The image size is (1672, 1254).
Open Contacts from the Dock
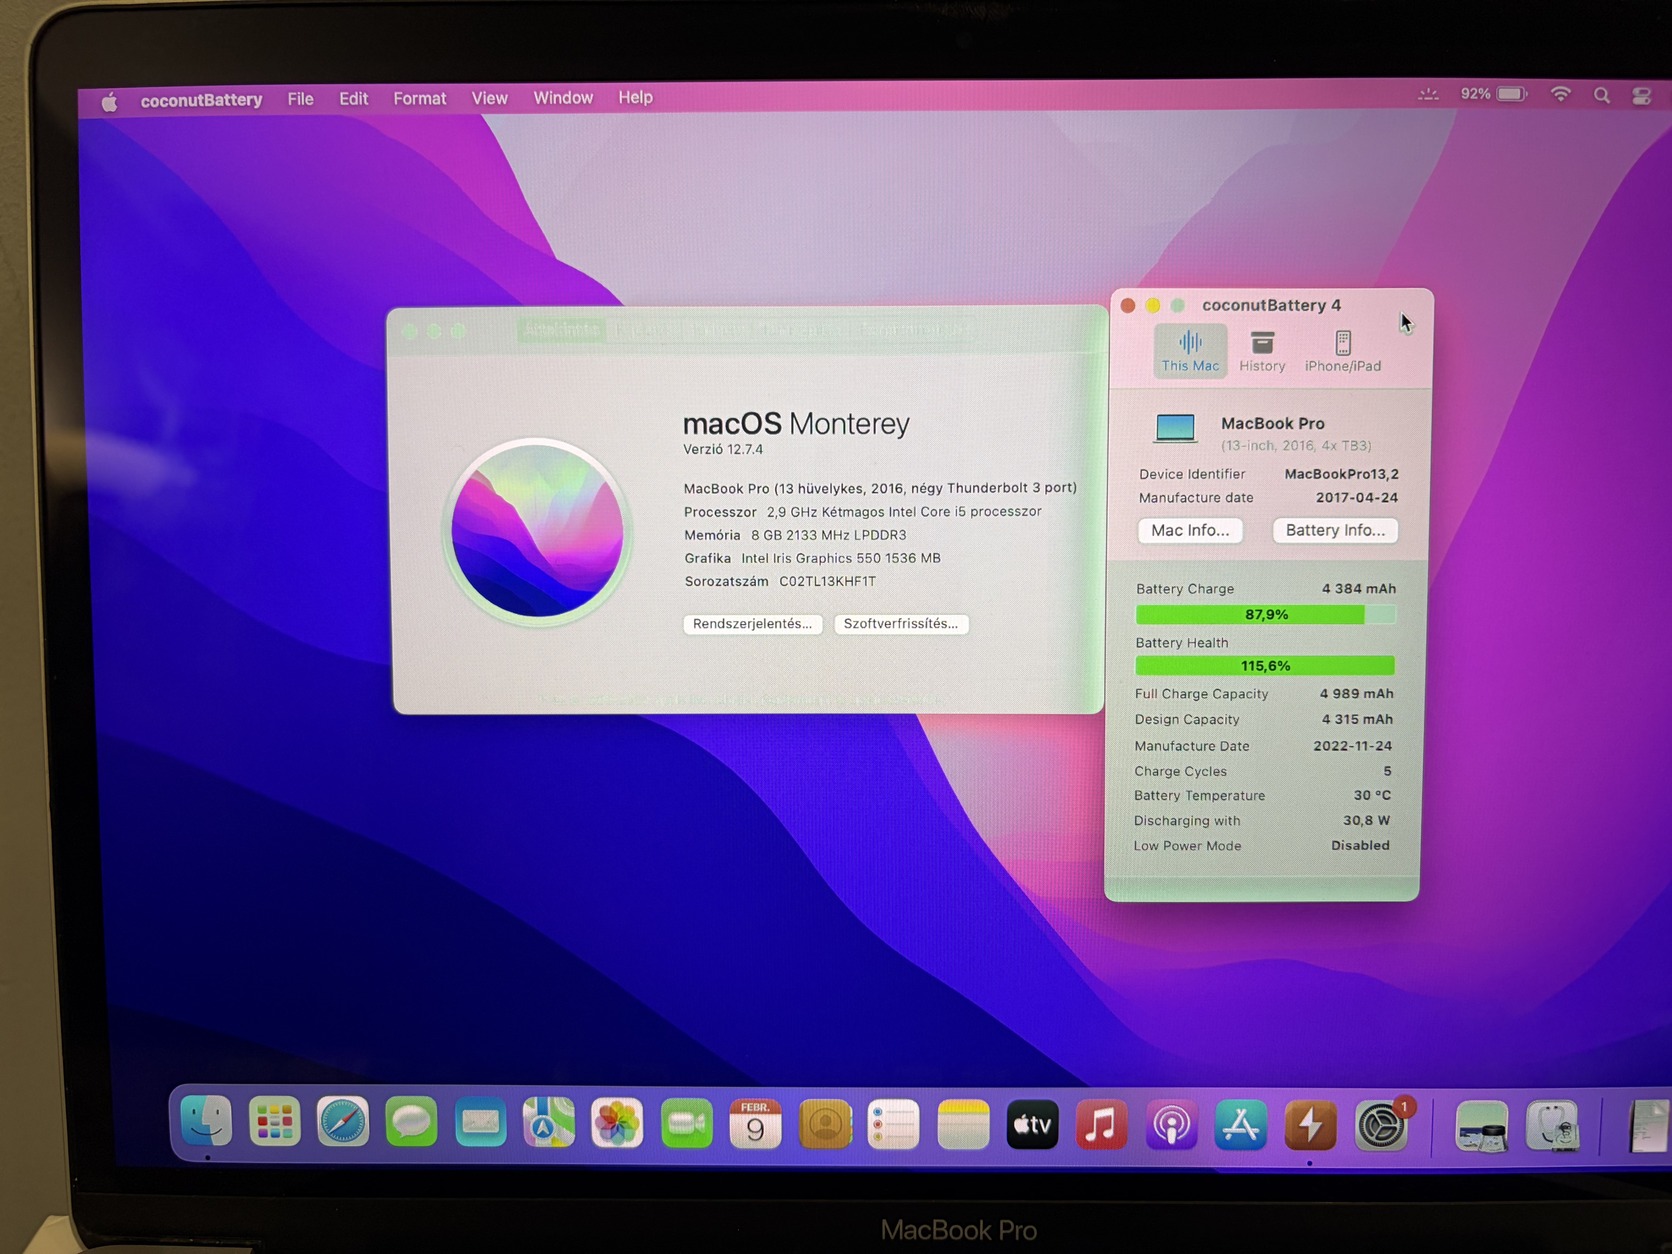pyautogui.click(x=824, y=1125)
